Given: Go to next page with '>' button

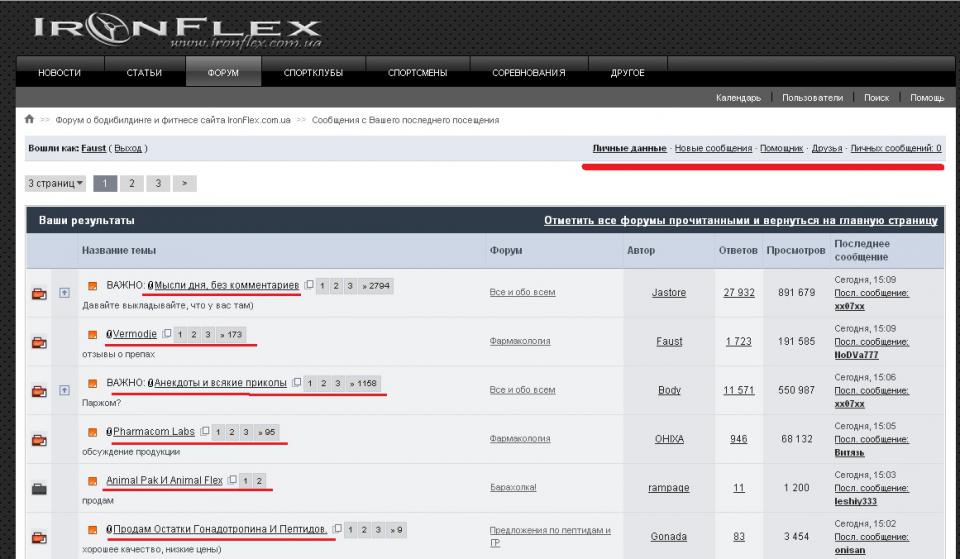Looking at the screenshot, I should click(185, 184).
